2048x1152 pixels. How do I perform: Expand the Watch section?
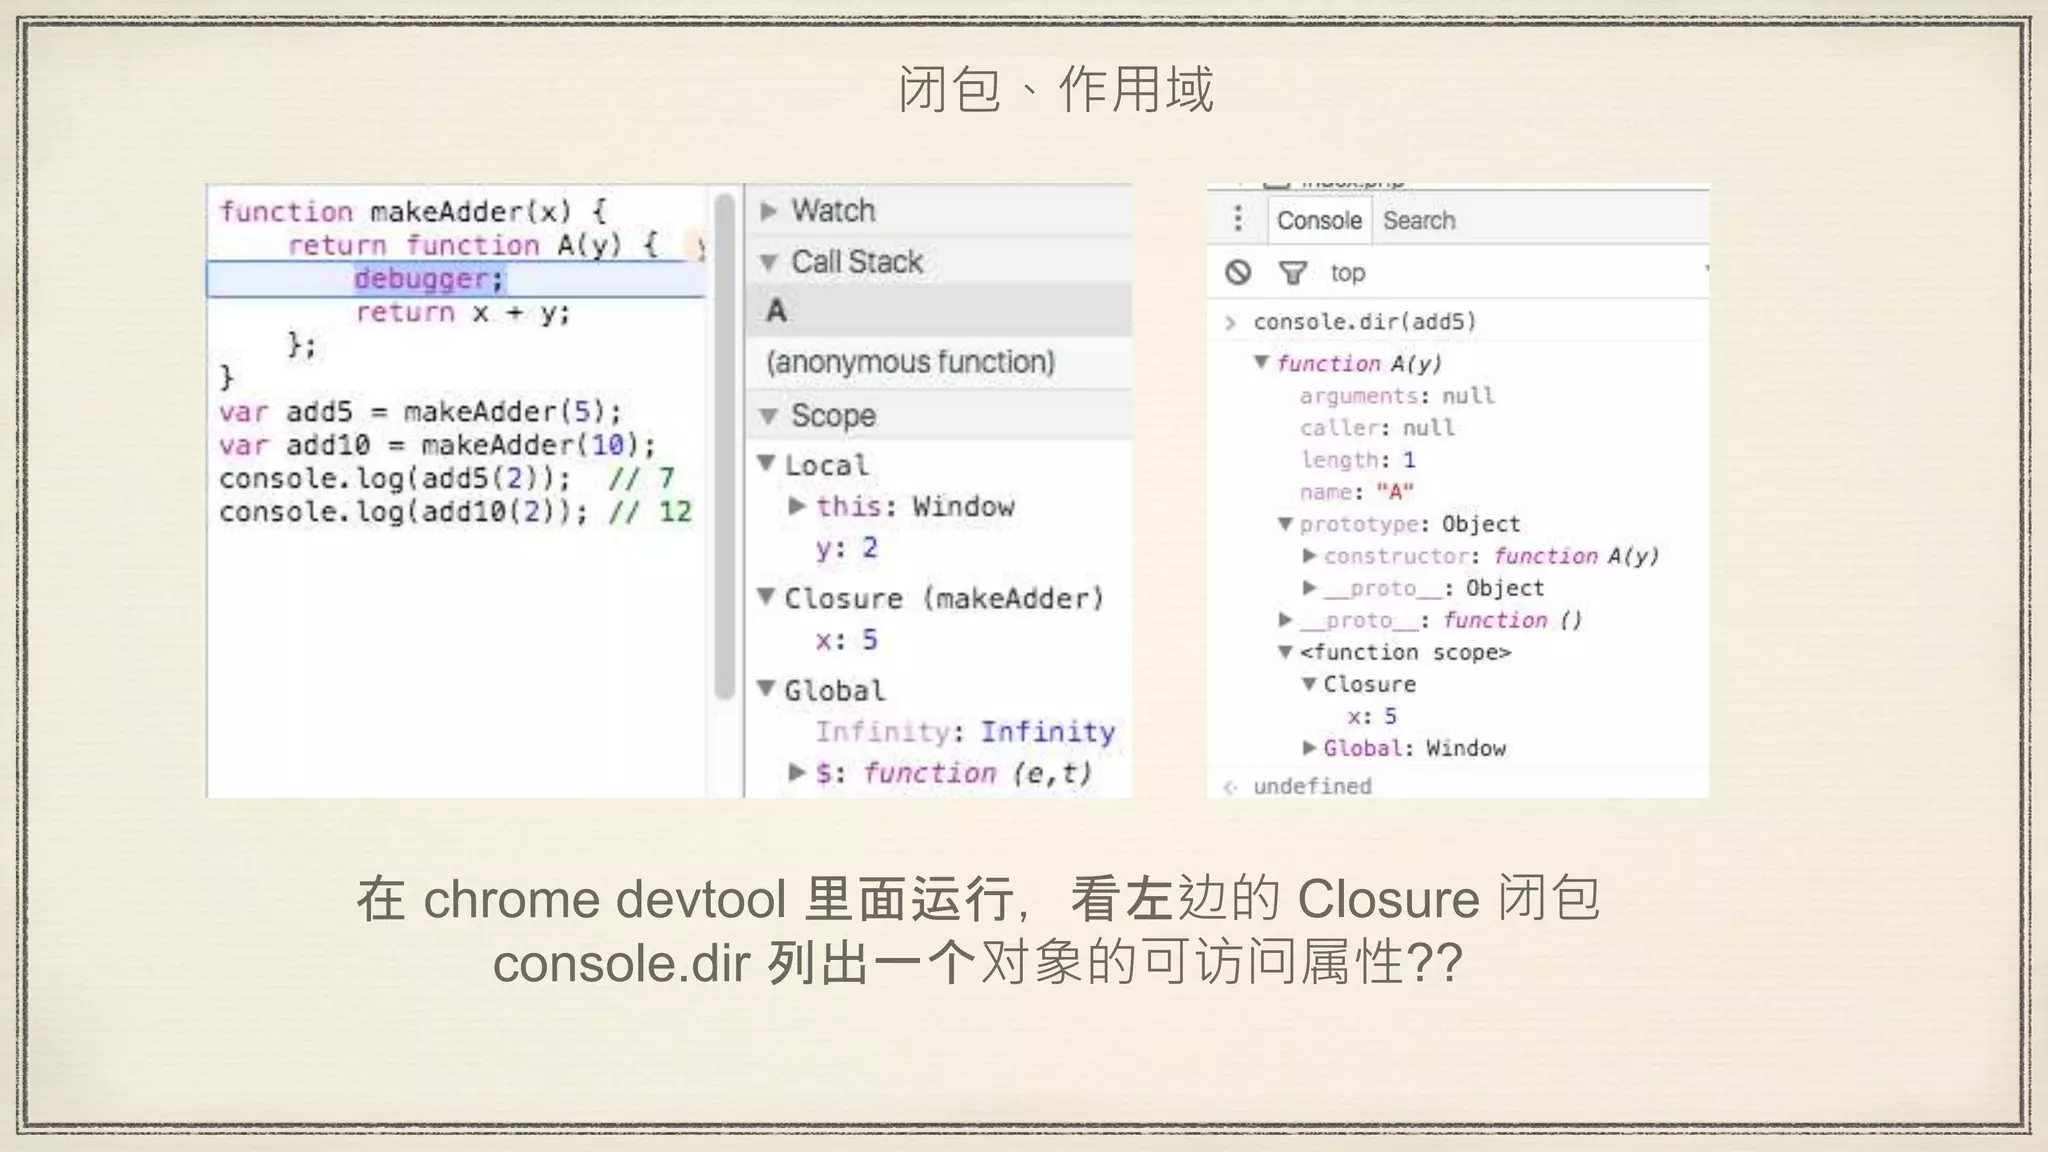click(768, 211)
